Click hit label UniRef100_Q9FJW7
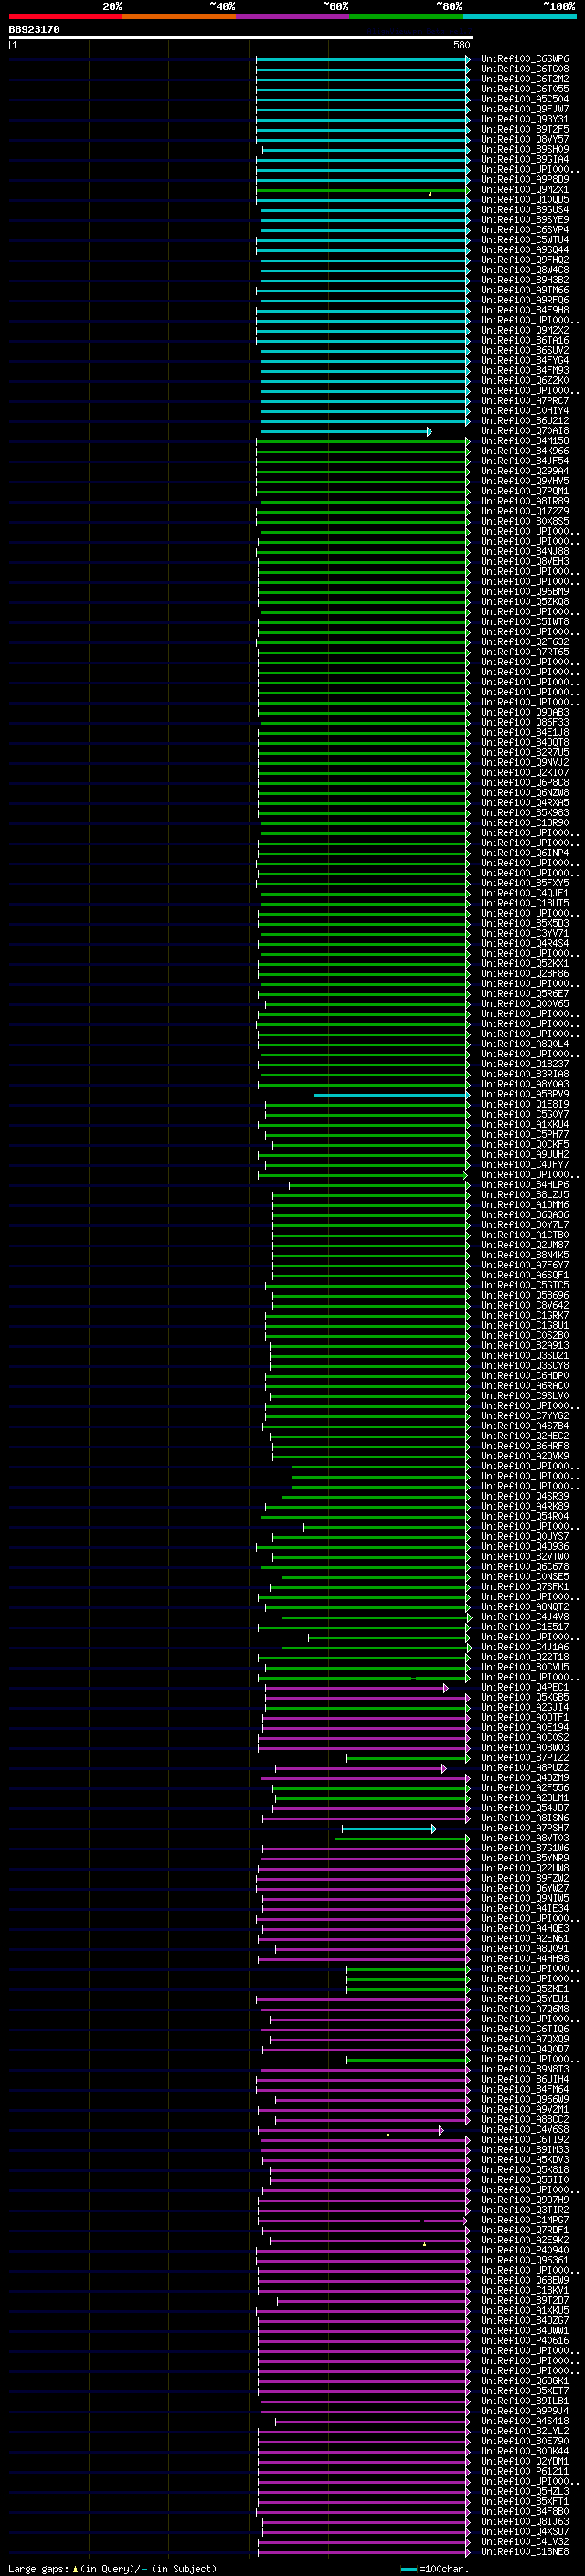 coord(525,109)
